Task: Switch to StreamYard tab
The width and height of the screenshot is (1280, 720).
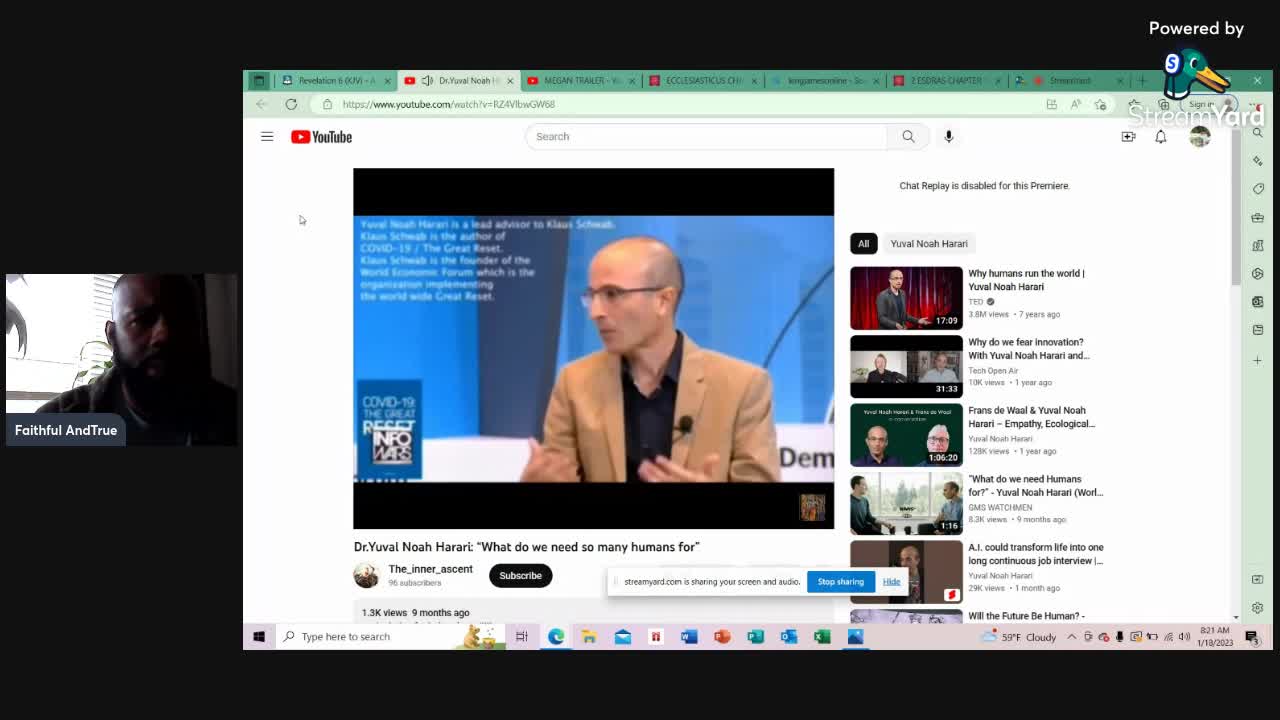Action: coord(1068,81)
